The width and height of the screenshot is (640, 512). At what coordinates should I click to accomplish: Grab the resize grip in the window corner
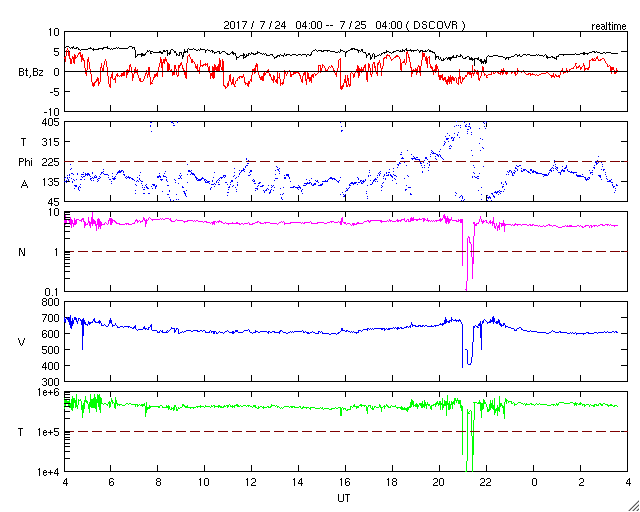pyautogui.click(x=635, y=507)
